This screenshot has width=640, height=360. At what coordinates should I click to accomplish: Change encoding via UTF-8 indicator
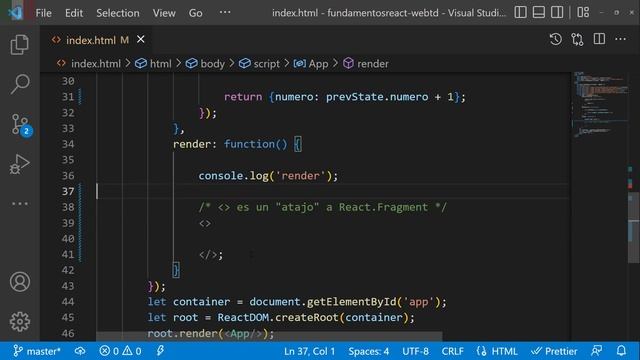(416, 351)
